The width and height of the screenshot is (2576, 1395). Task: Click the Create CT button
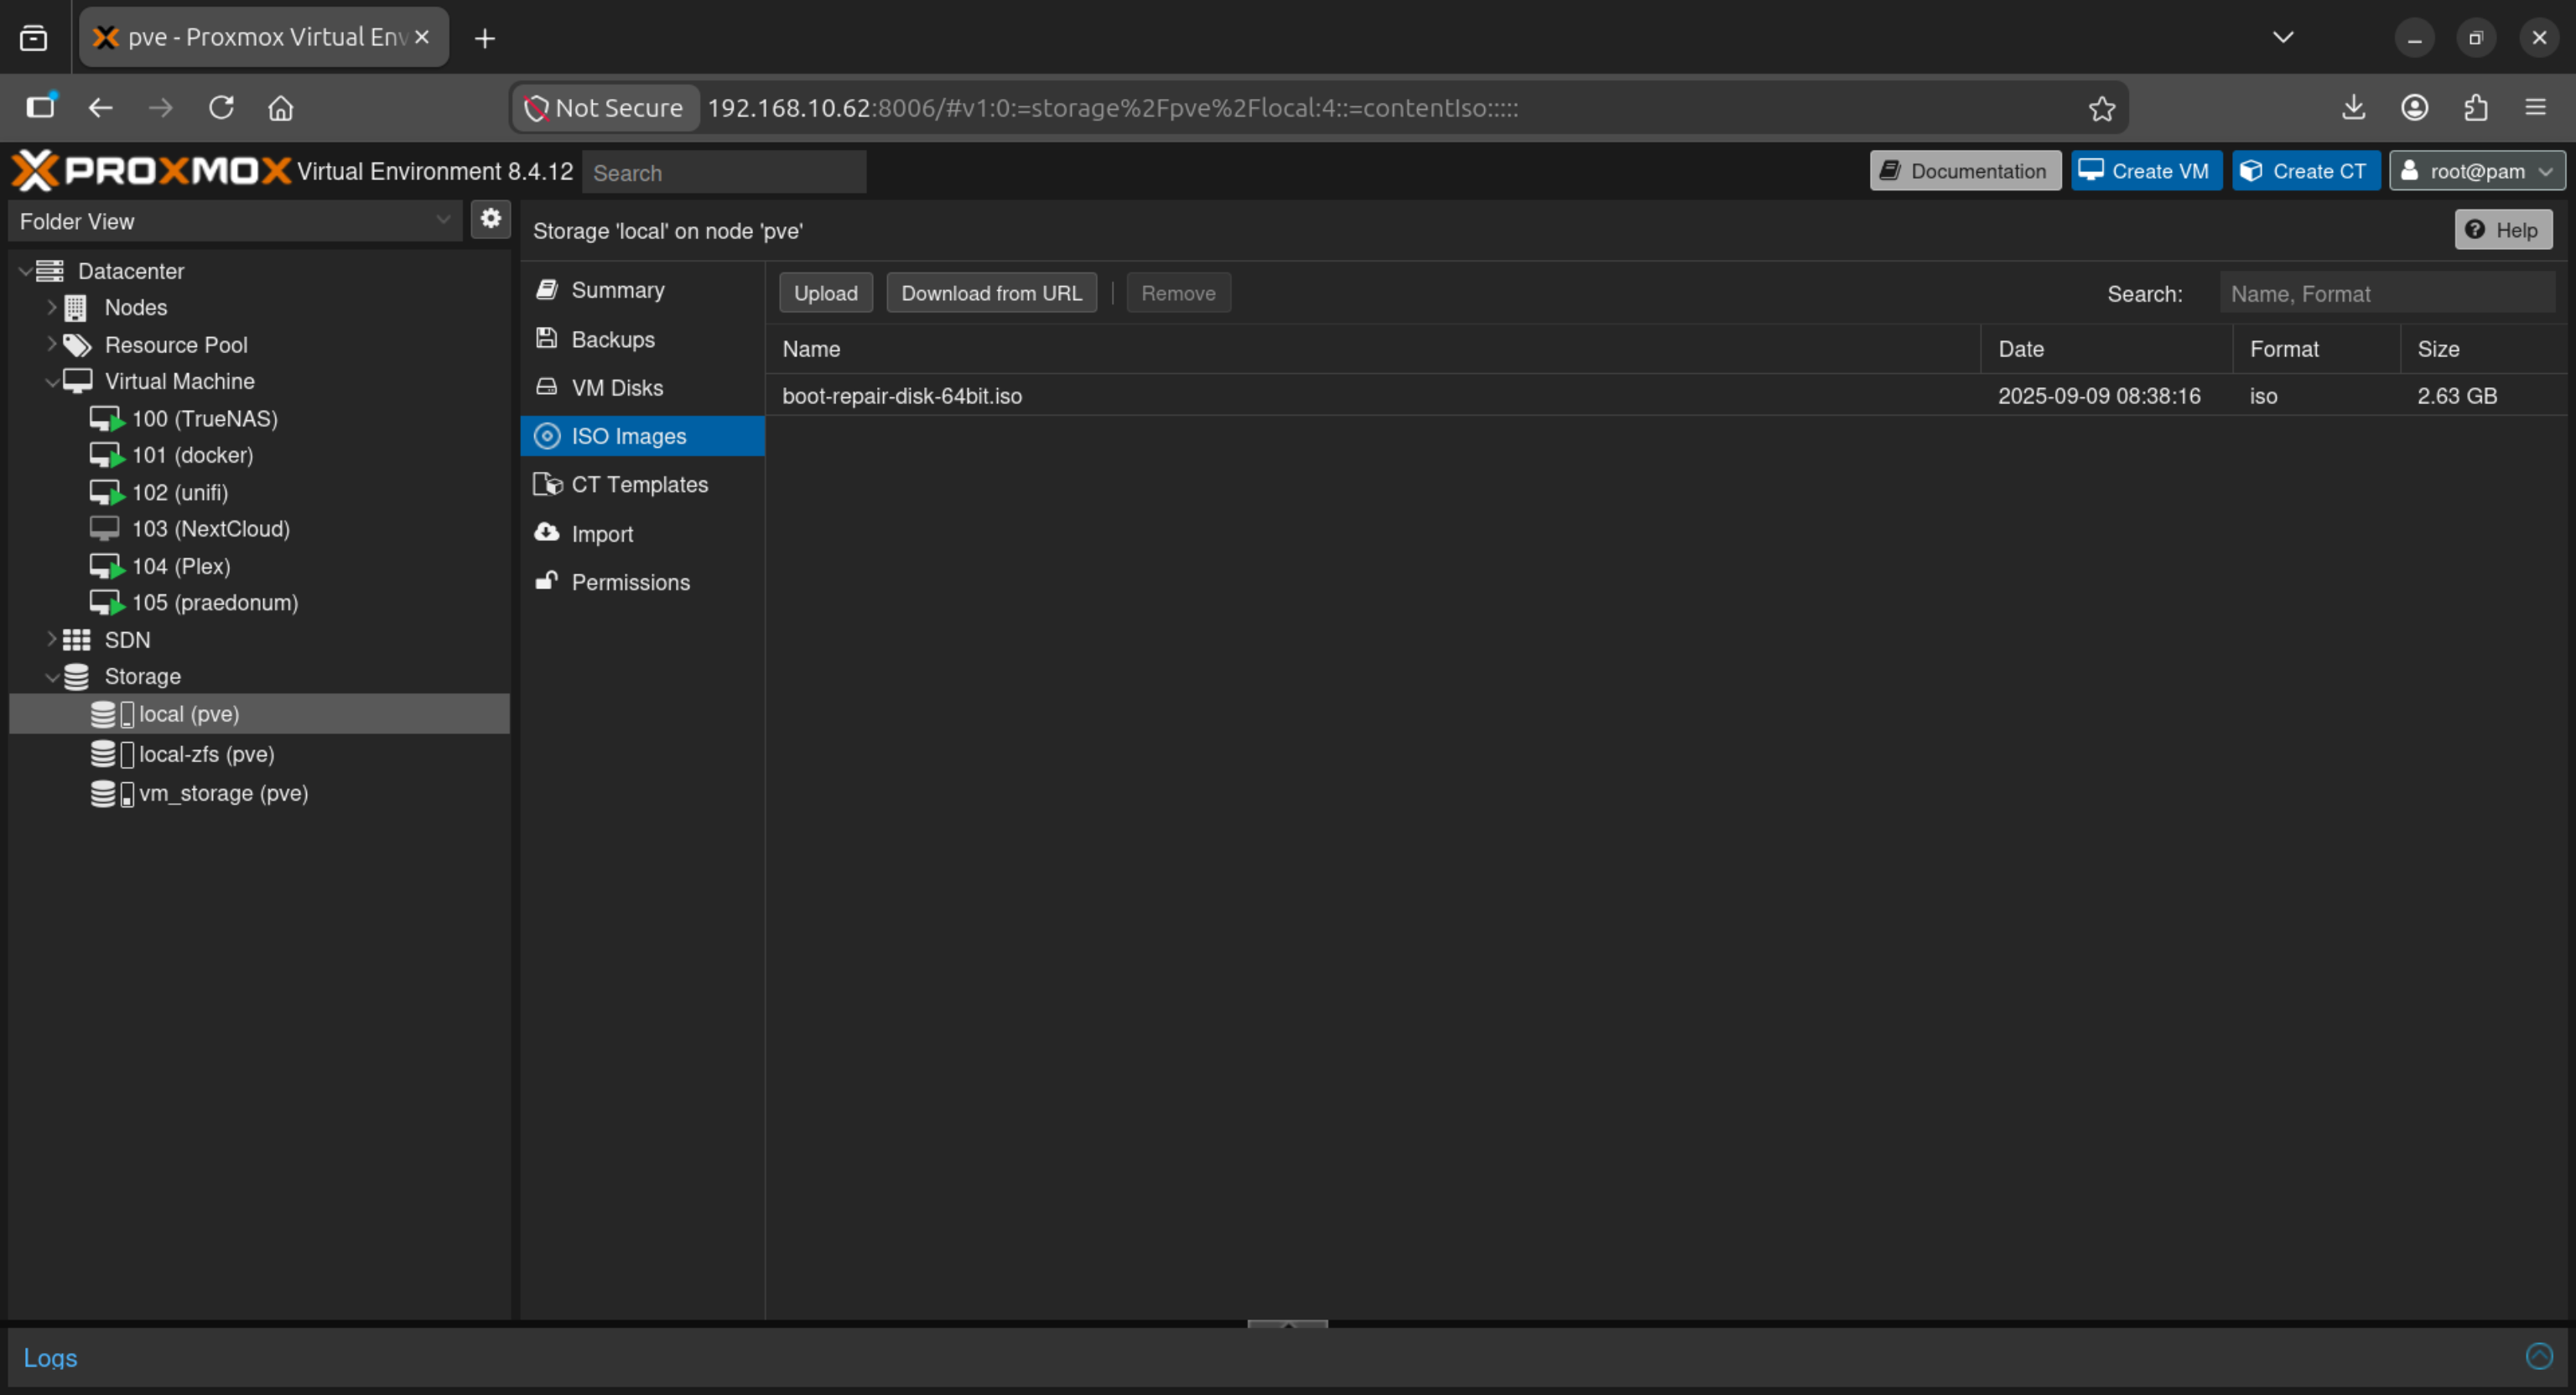(2305, 171)
